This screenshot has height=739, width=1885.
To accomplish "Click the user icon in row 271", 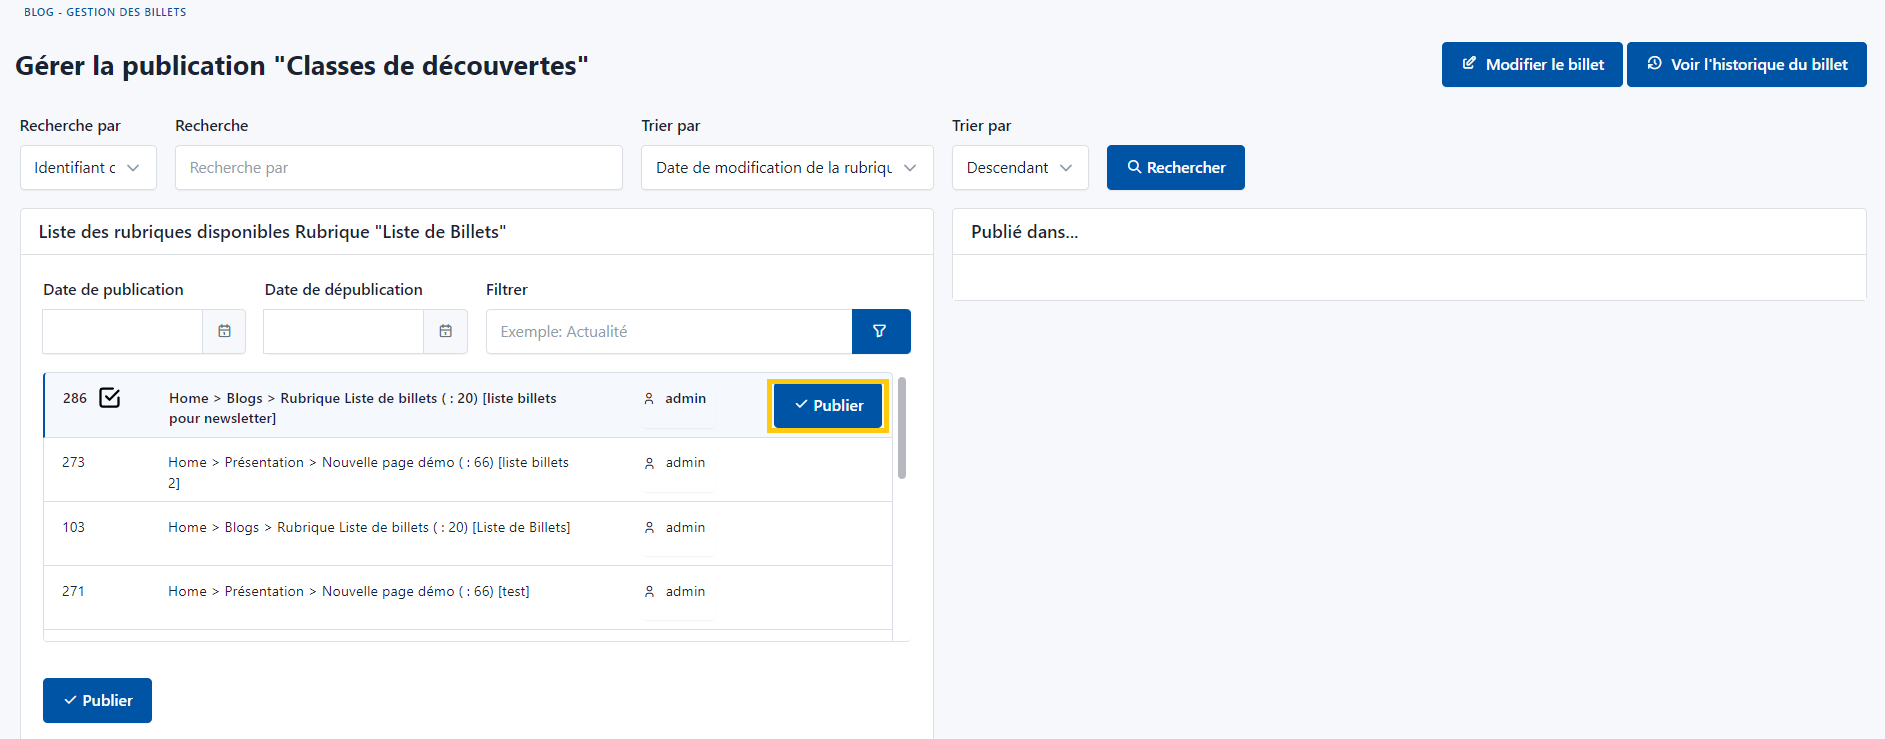I will click(x=649, y=592).
